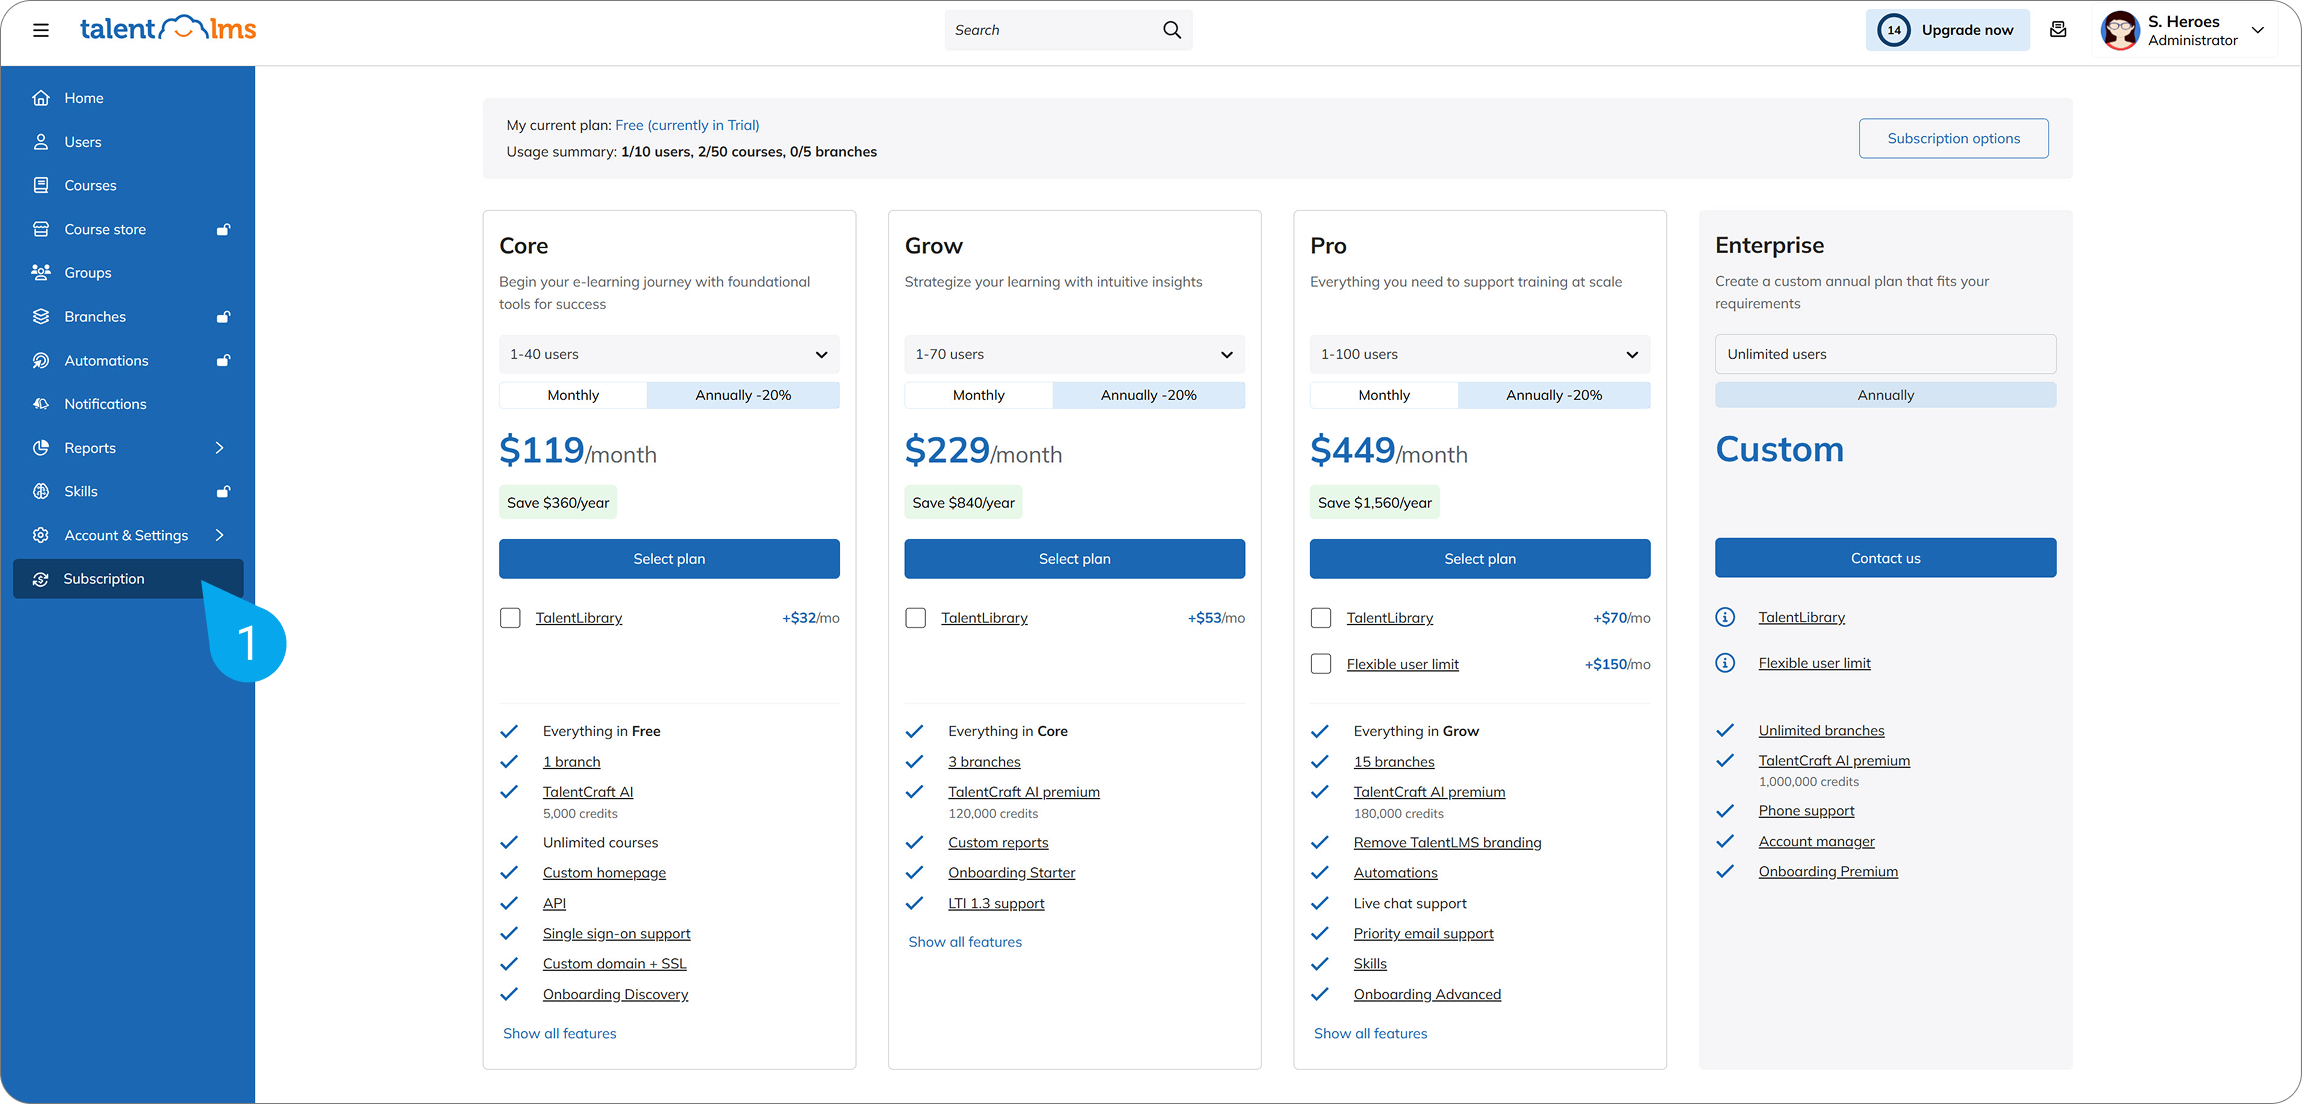Click the Account & Settings gear icon
Viewport: 2302px width, 1104px height.
(x=41, y=535)
